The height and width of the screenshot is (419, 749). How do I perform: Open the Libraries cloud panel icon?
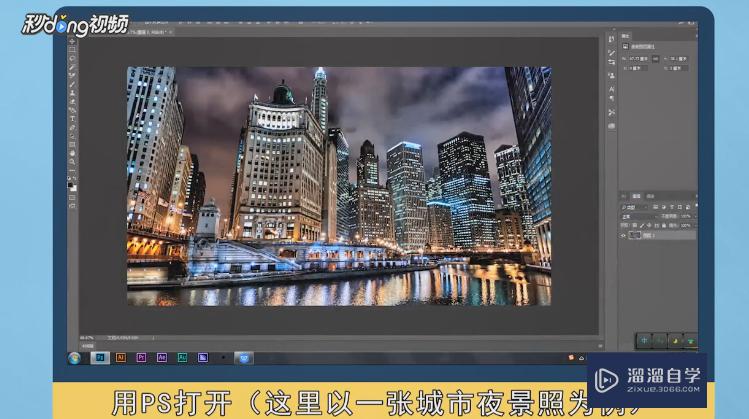(611, 126)
